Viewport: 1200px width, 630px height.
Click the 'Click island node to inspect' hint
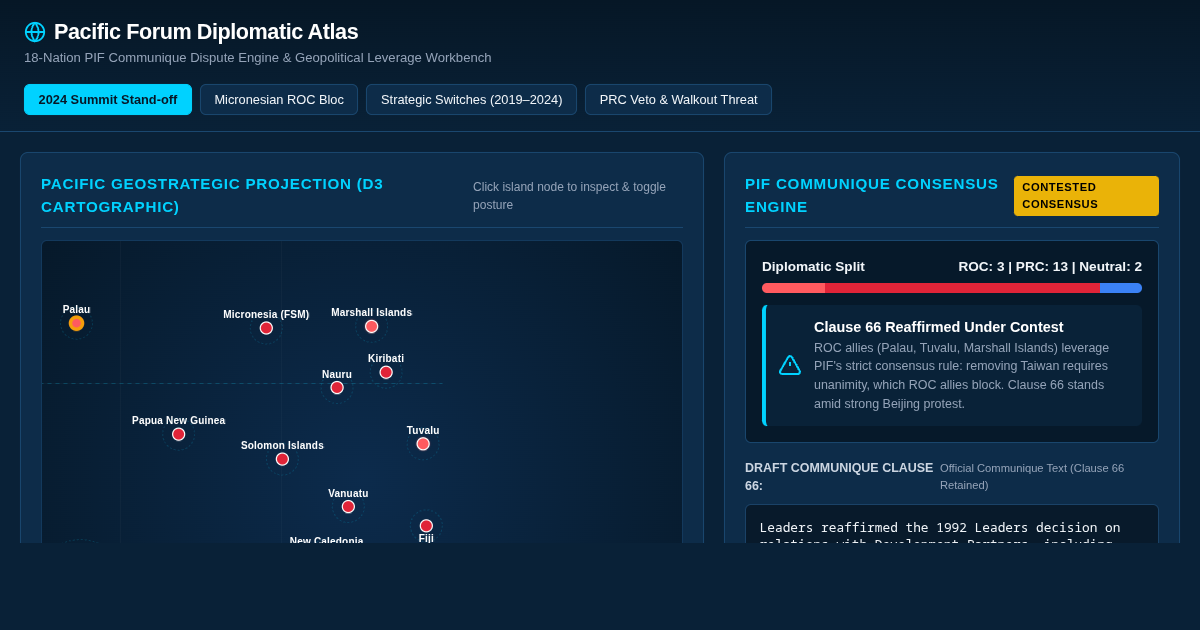tap(569, 196)
